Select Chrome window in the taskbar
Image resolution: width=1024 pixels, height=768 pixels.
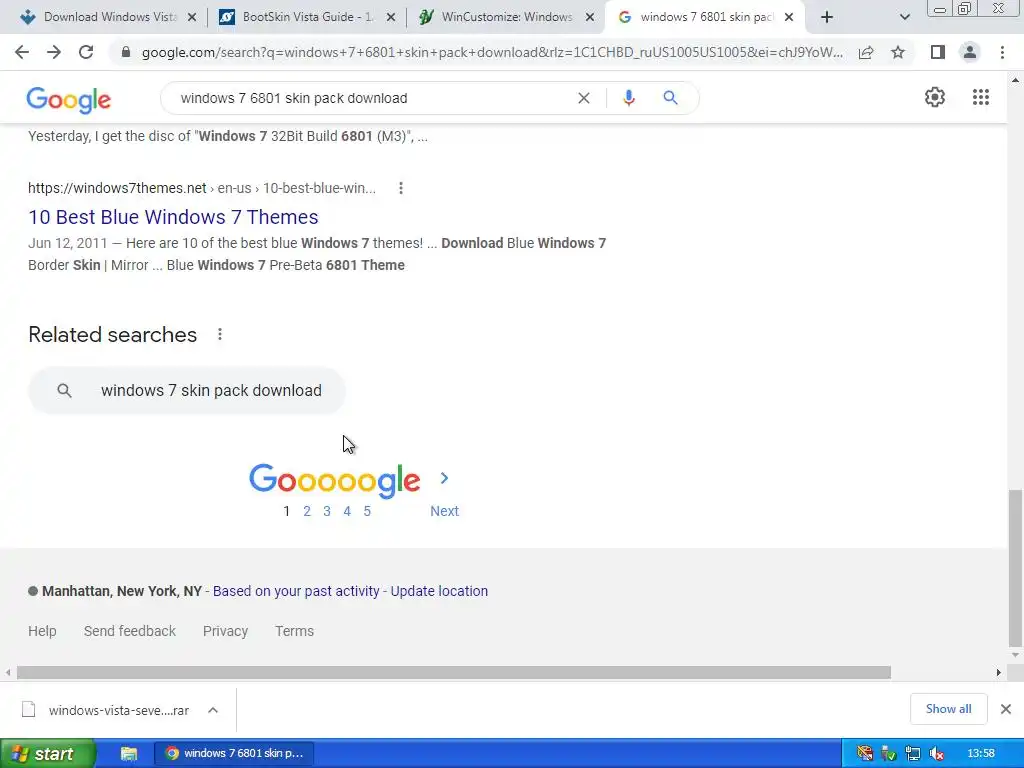tap(234, 754)
